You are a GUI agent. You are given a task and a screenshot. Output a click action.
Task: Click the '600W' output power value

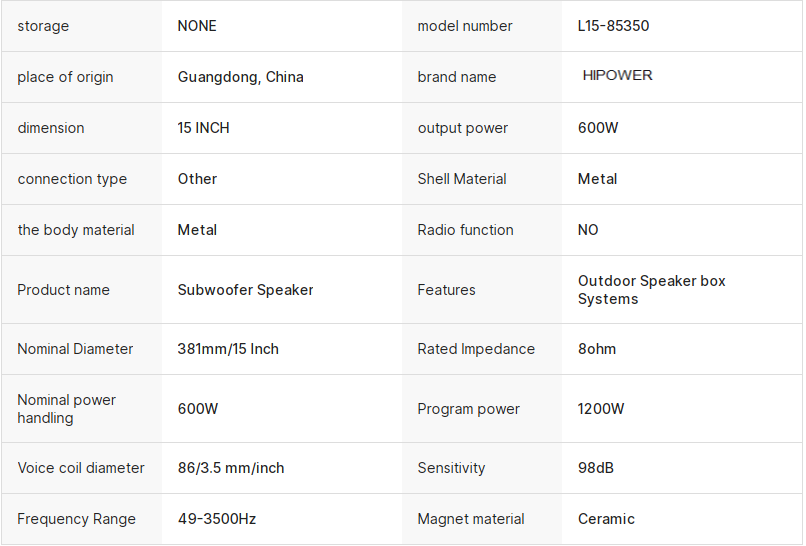pos(598,128)
